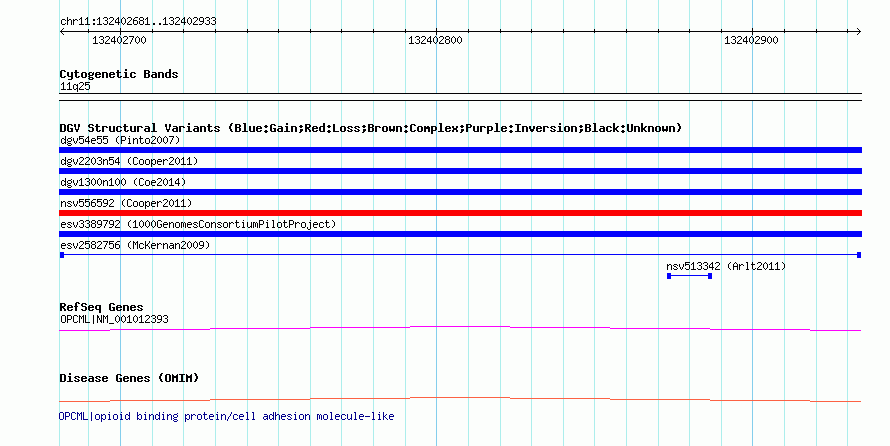Click the ruler's right end arrow
The image size is (890, 446).
(x=859, y=32)
